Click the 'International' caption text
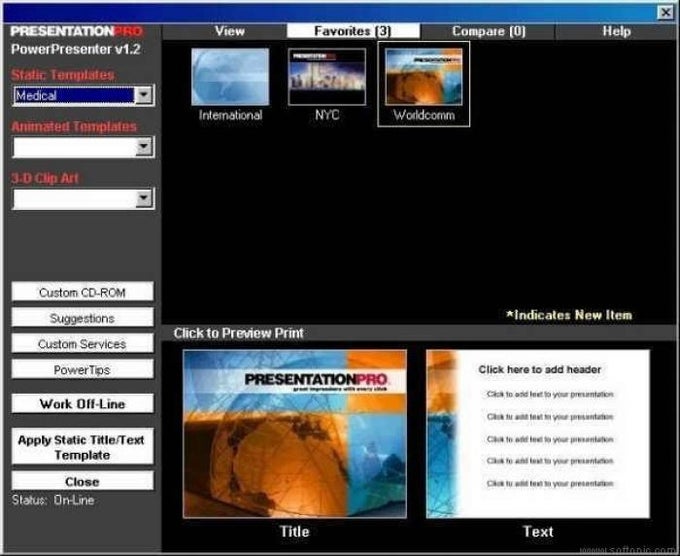The image size is (680, 556). (230, 115)
